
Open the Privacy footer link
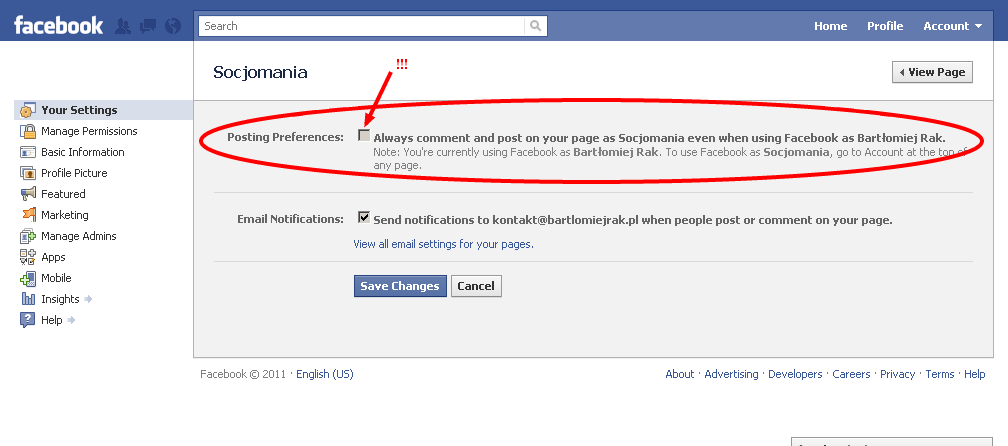coord(897,374)
